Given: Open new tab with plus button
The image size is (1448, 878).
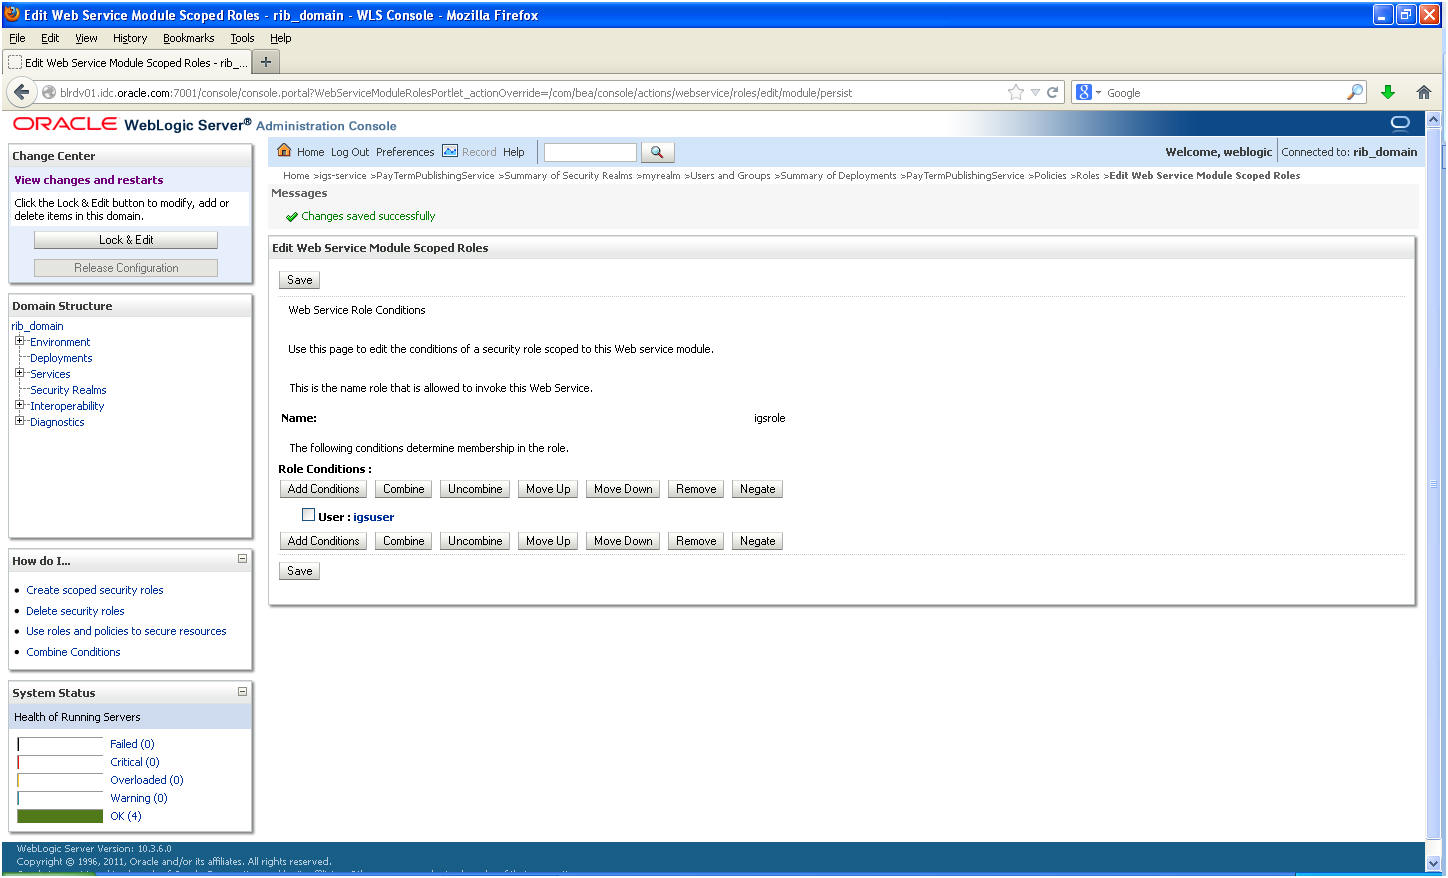Looking at the screenshot, I should [x=266, y=62].
